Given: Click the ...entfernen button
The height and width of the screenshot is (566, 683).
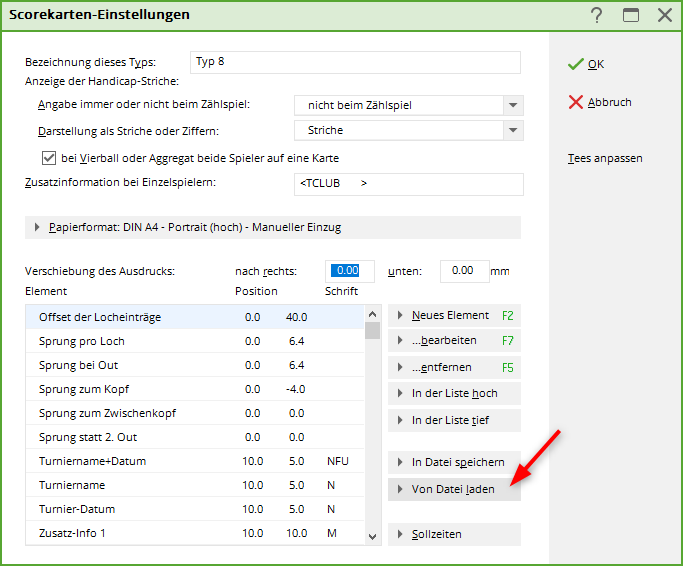Looking at the screenshot, I should pyautogui.click(x=453, y=367).
